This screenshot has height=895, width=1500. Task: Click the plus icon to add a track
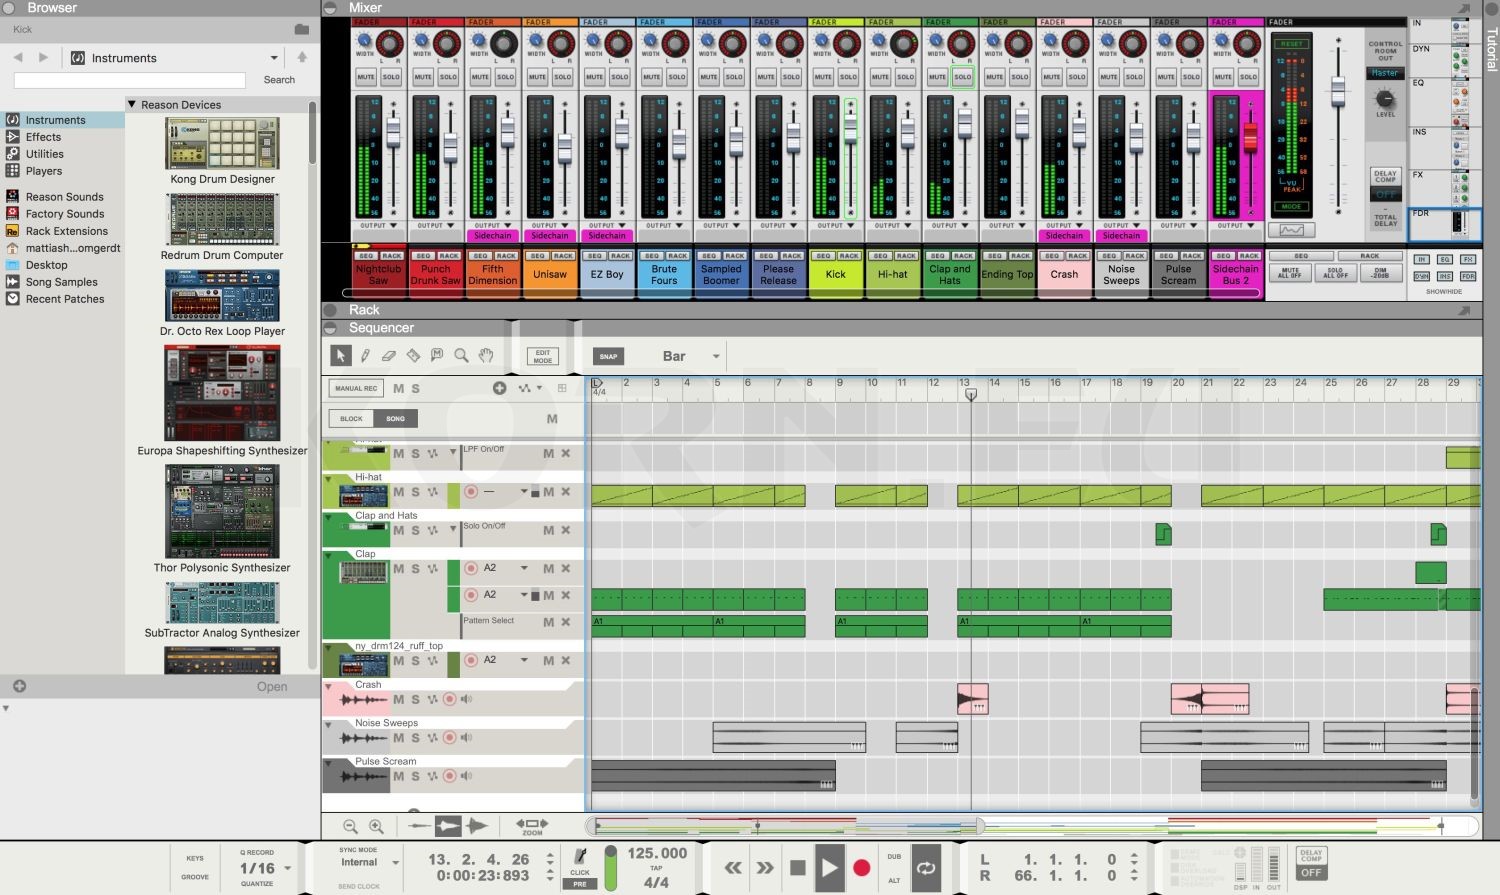(500, 388)
